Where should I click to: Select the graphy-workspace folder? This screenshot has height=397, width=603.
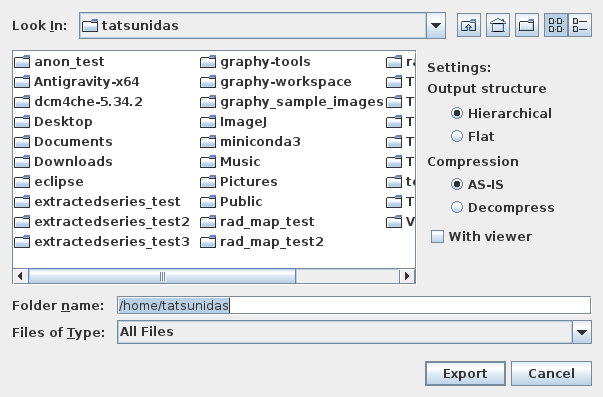click(276, 82)
